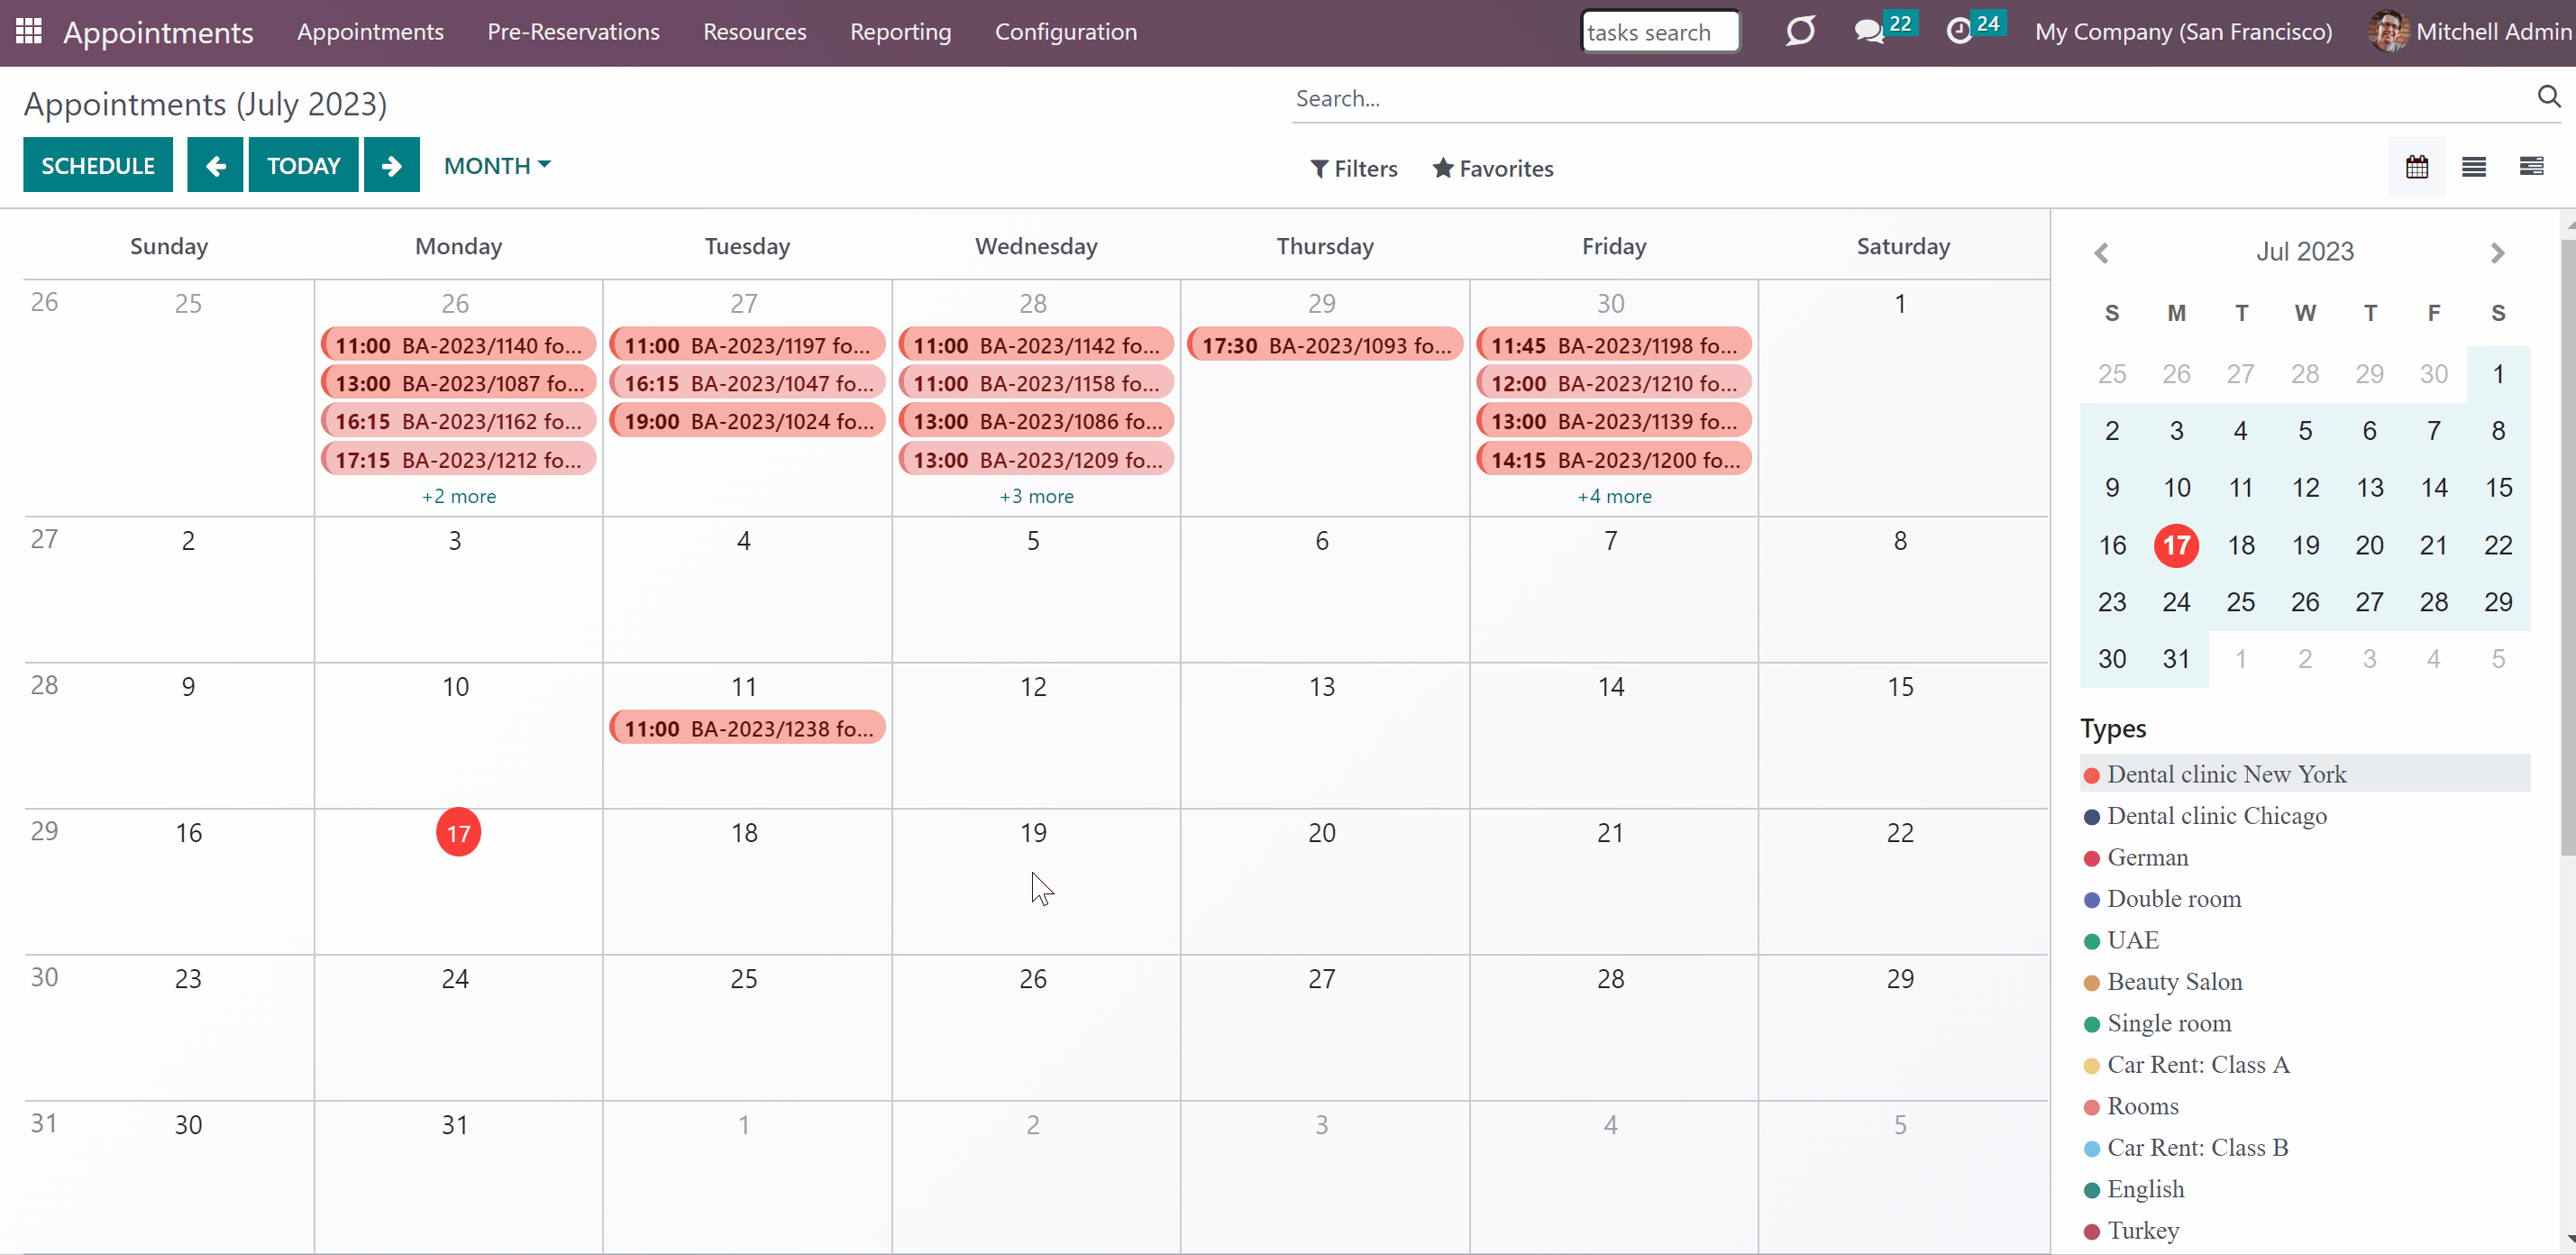Viewport: 2576px width, 1255px height.
Task: Expand +4 more on Friday 30
Action: tap(1614, 496)
